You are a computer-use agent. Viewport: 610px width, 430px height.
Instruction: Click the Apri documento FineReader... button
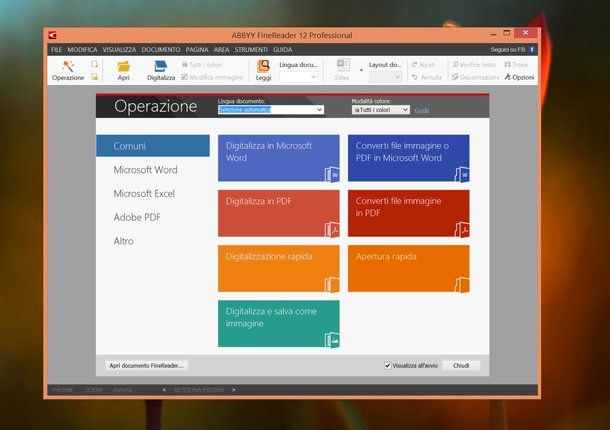click(x=146, y=365)
